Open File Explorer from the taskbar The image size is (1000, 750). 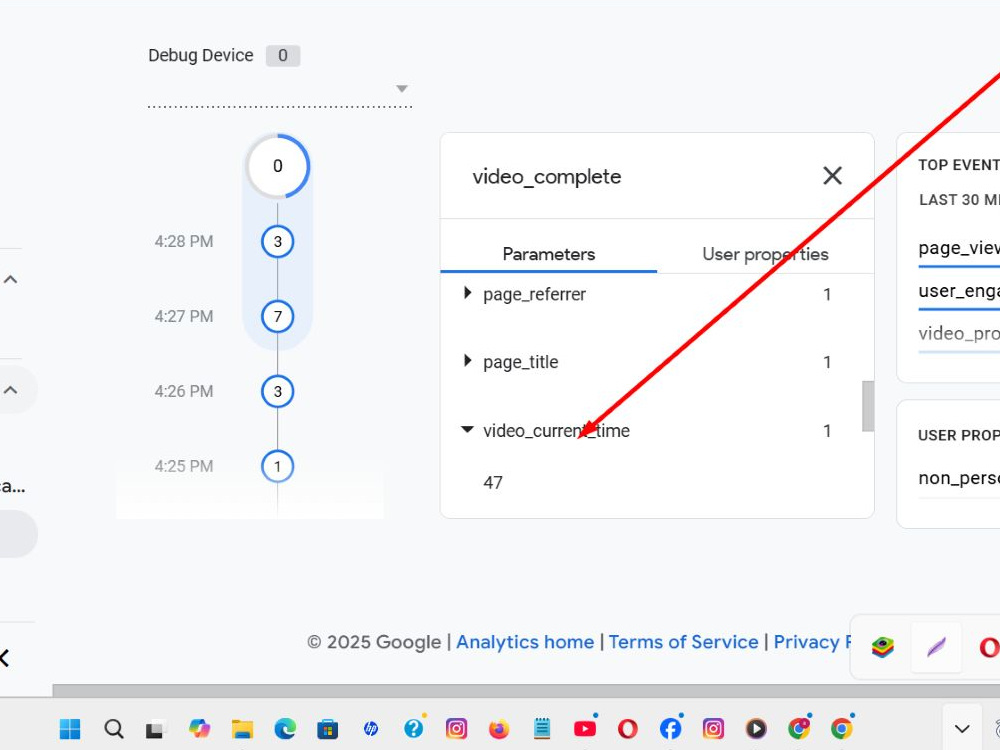(x=242, y=729)
